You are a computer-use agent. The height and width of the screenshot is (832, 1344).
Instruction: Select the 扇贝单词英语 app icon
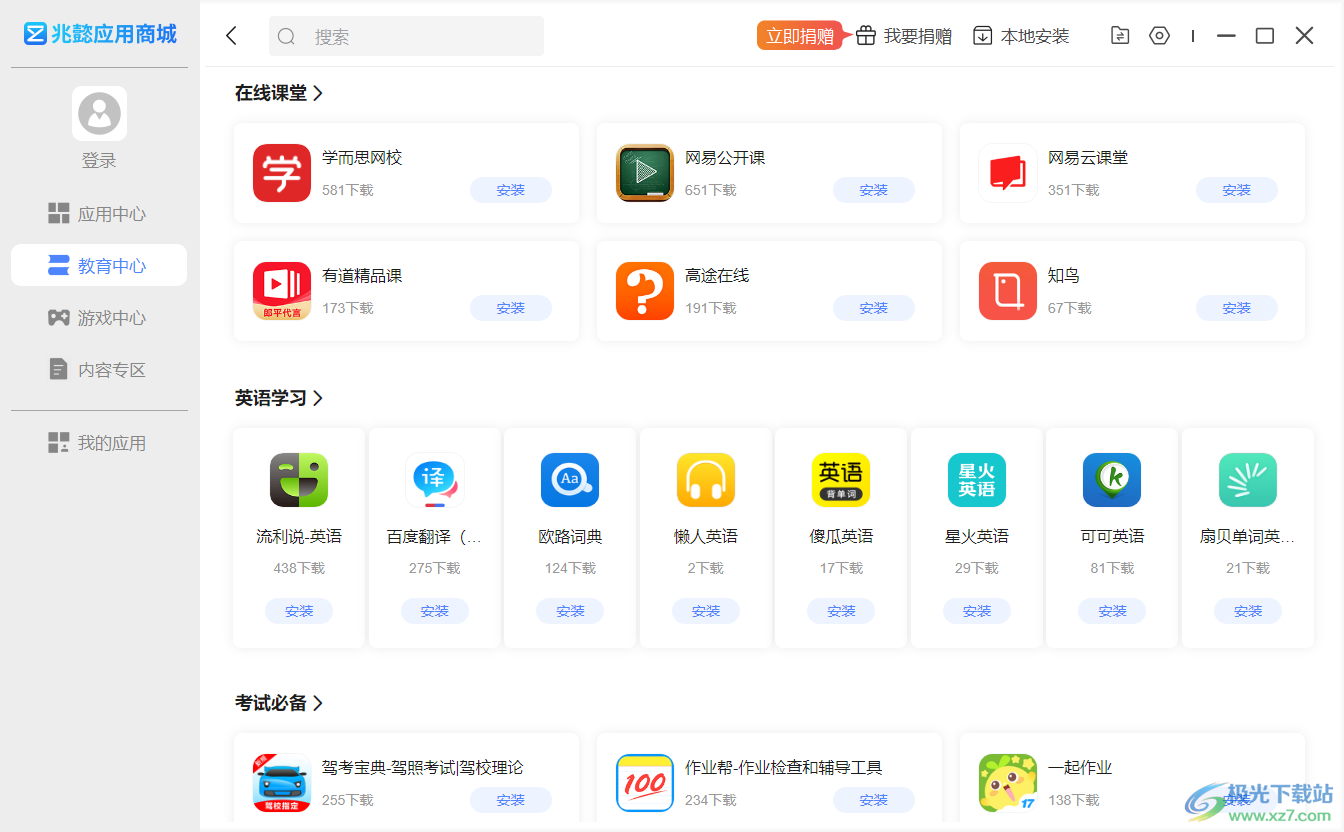click(x=1248, y=480)
